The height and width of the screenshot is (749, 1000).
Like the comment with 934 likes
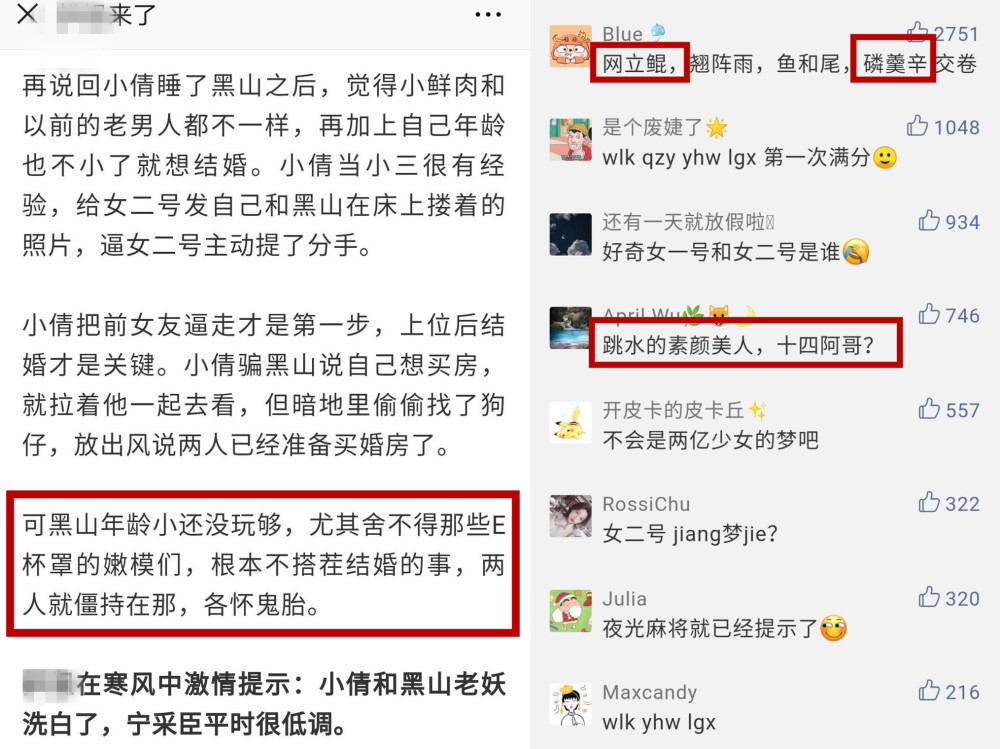(929, 220)
